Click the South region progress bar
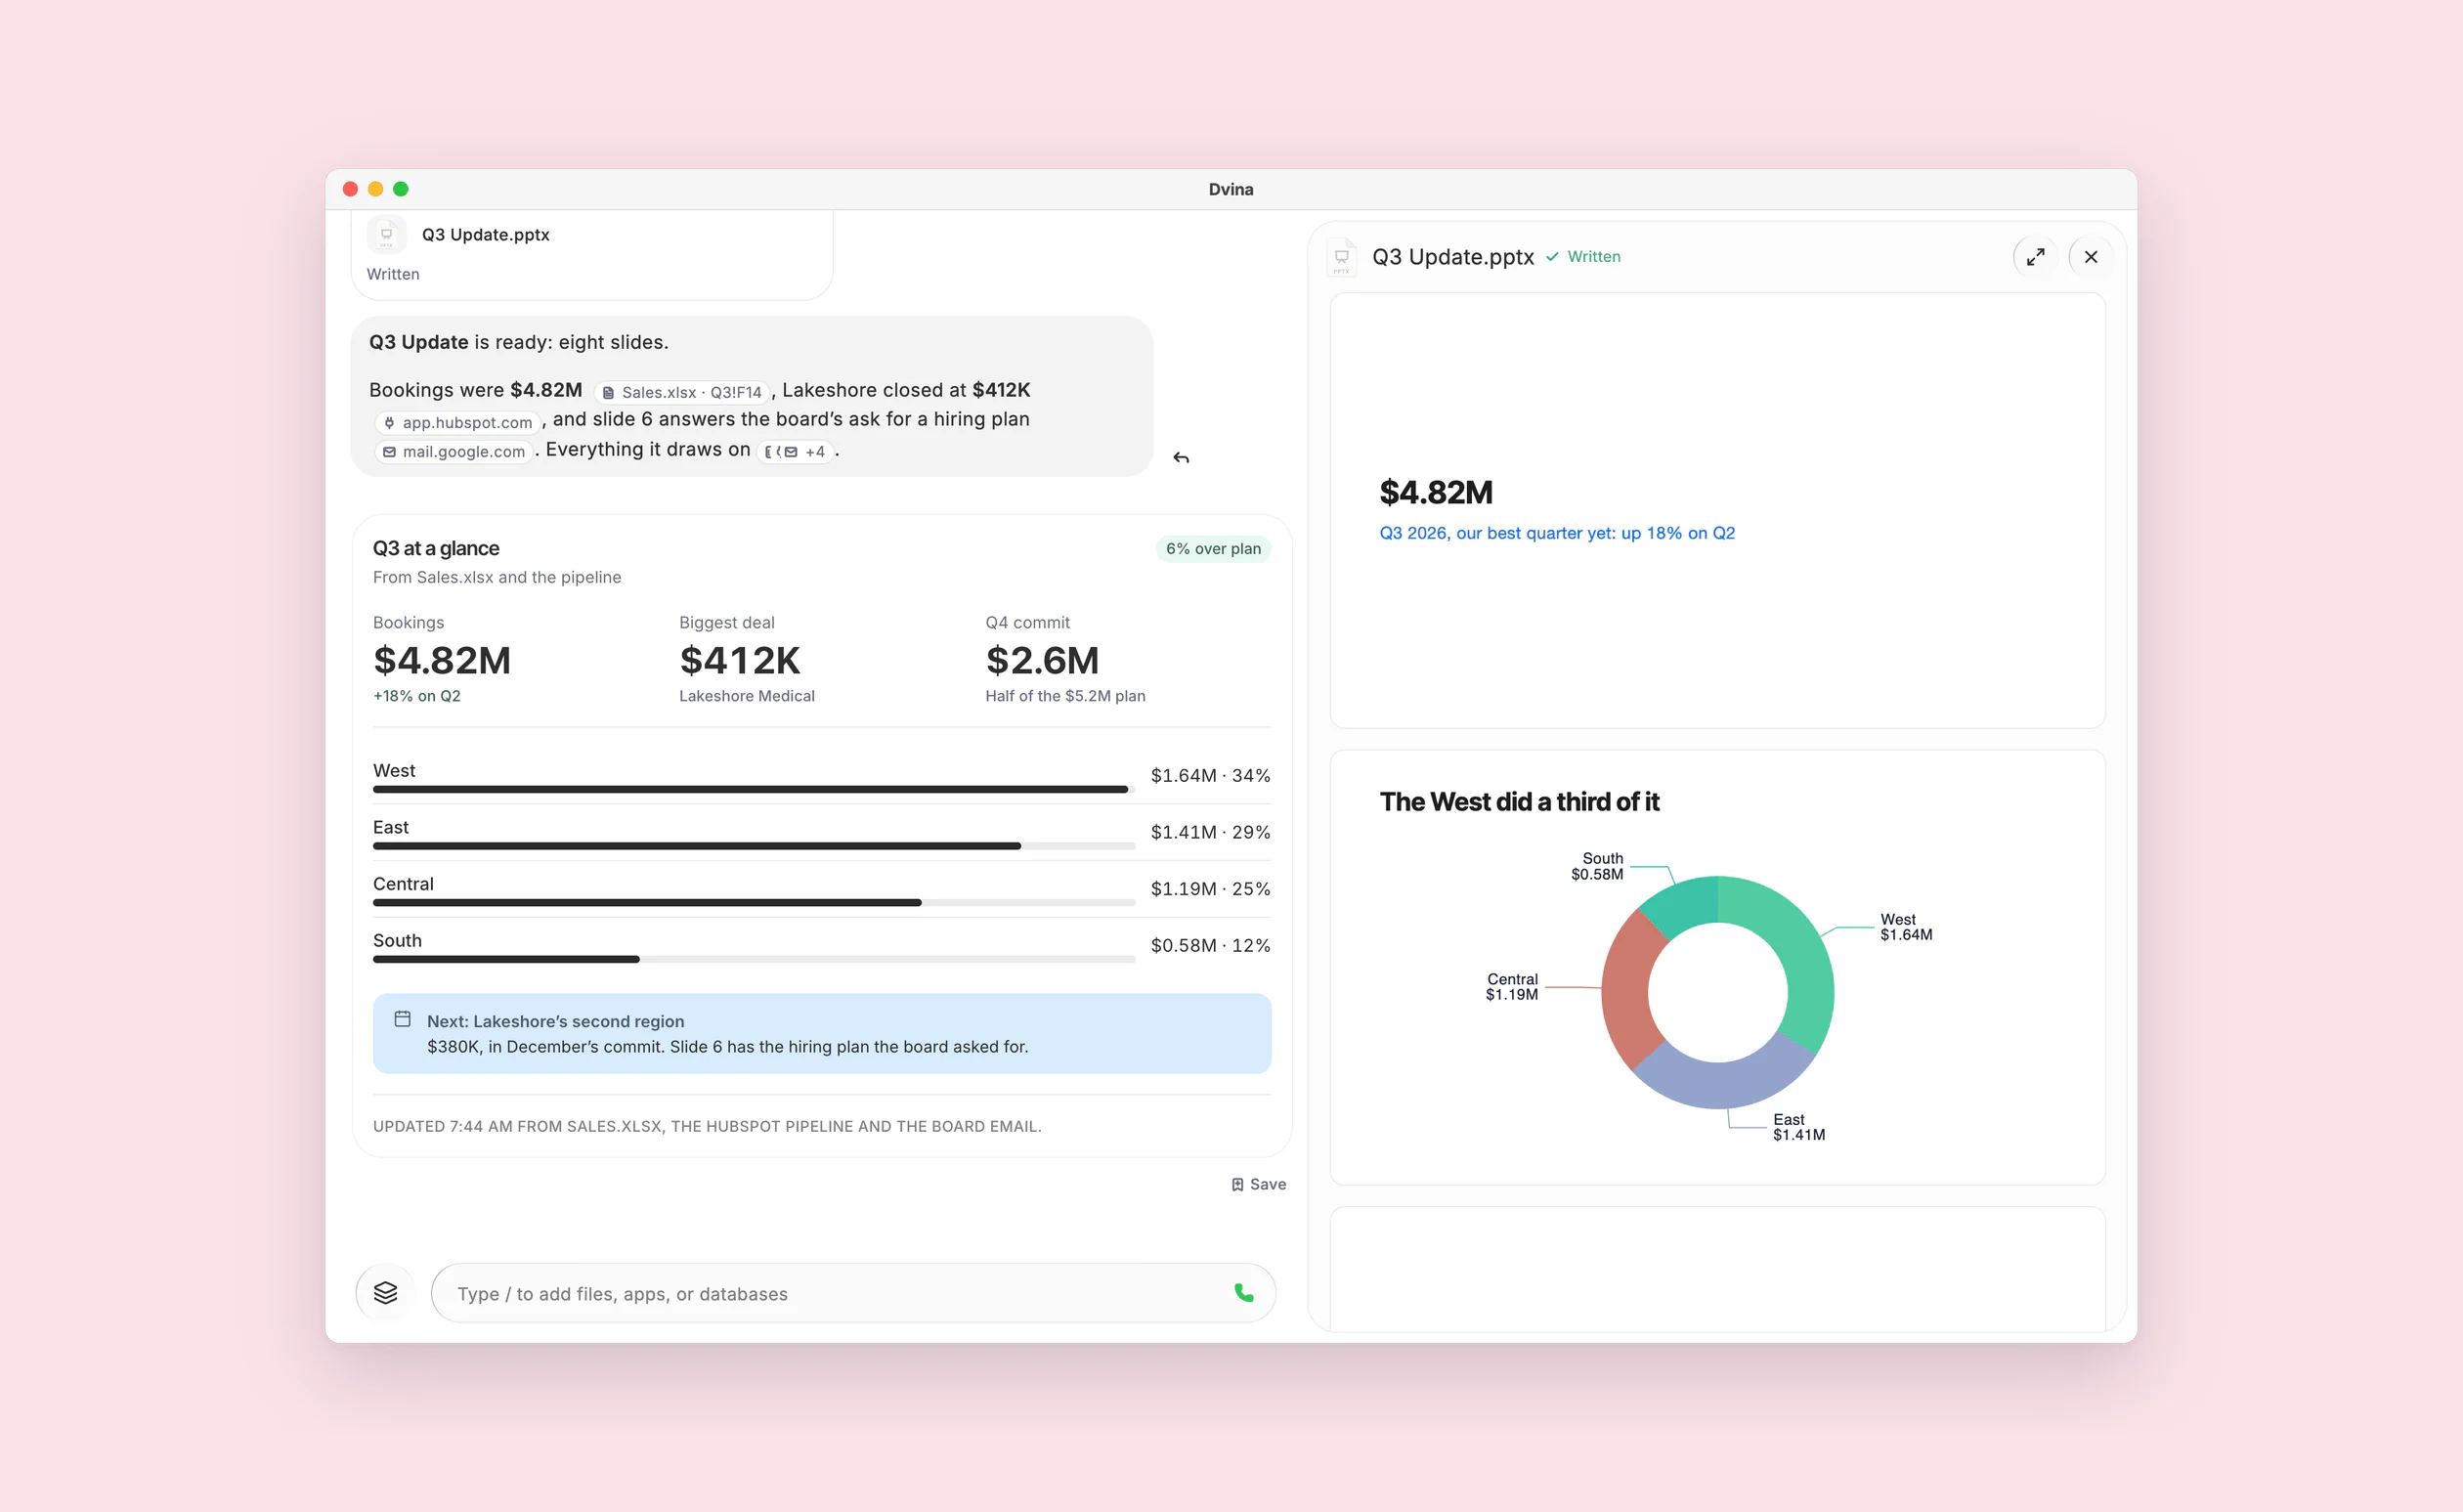The height and width of the screenshot is (1512, 2463). 753,959
